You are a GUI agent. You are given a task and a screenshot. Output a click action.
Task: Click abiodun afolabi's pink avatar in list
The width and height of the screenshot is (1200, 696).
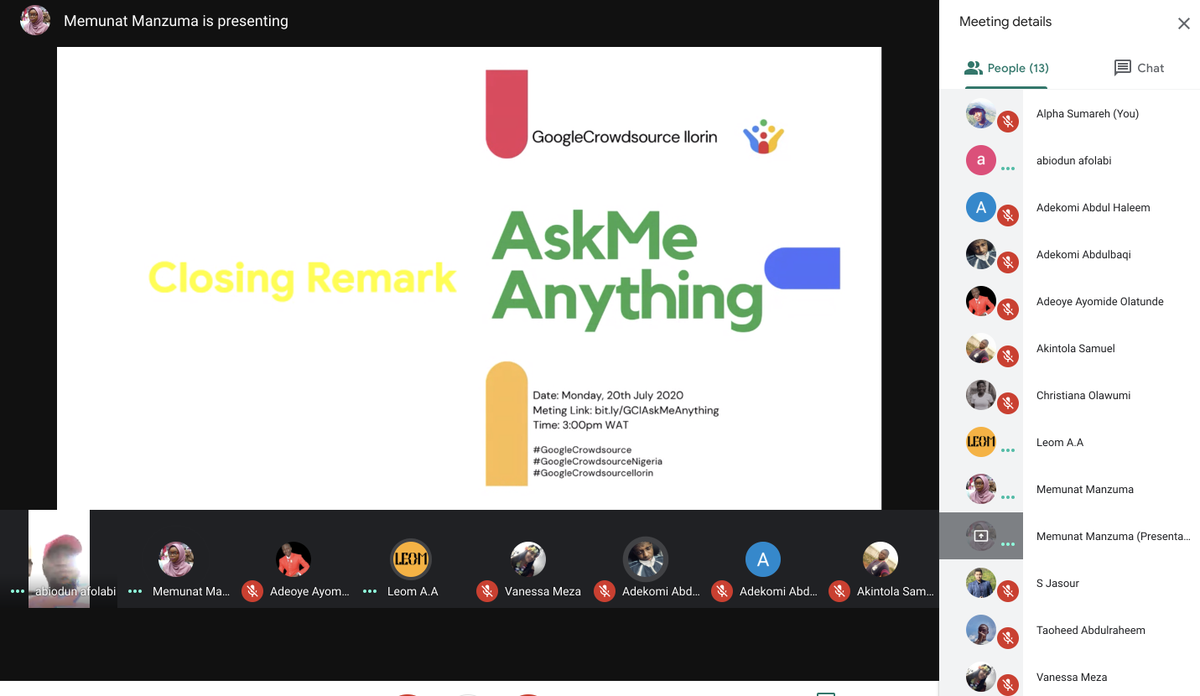[x=981, y=161]
